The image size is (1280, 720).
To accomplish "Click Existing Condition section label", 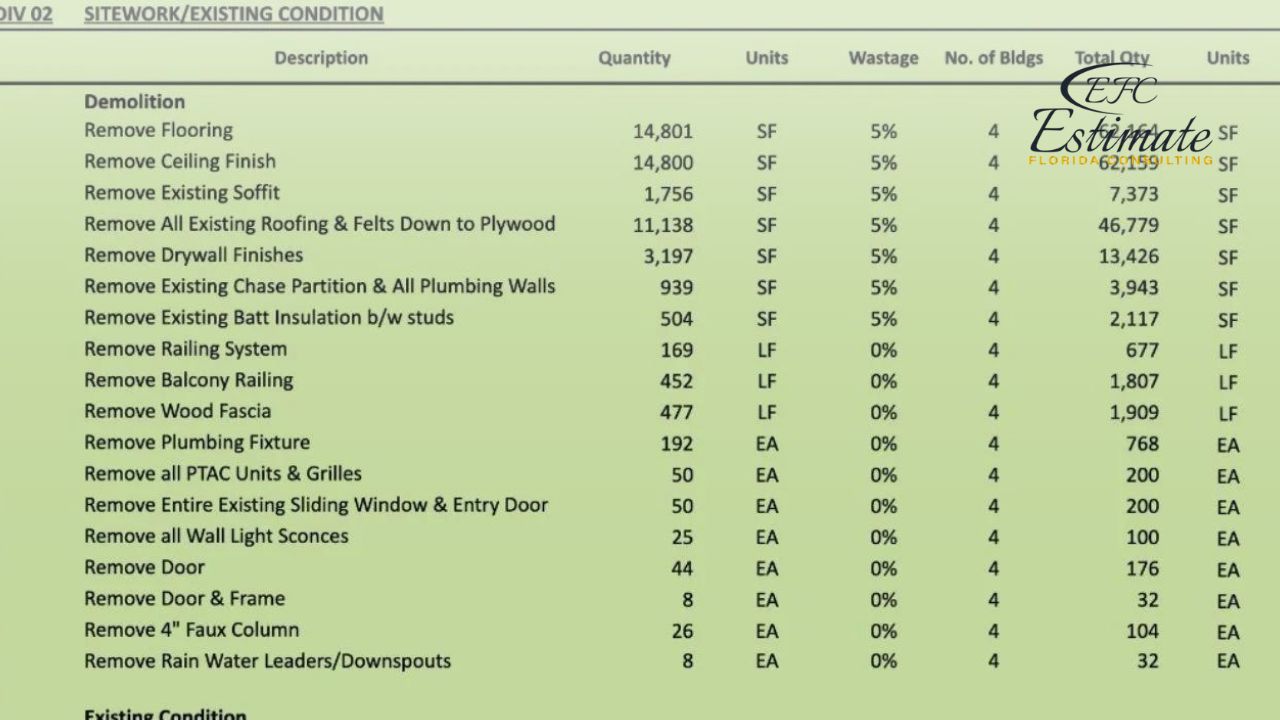I will click(165, 714).
